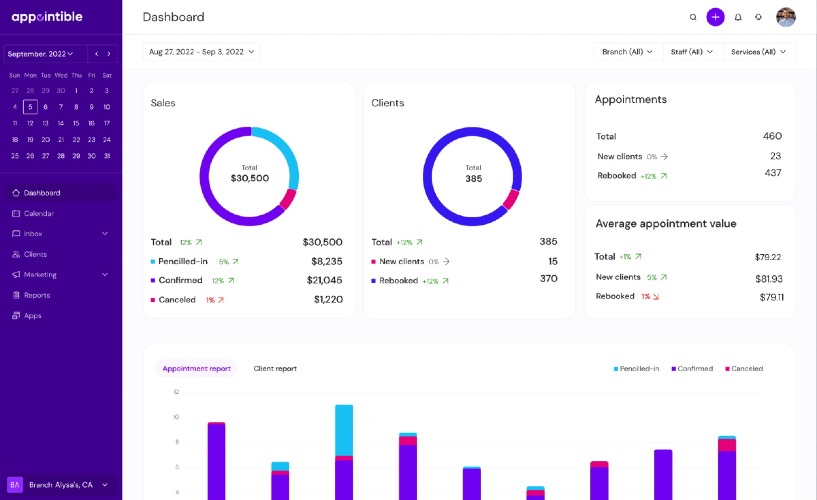Toggle the Canceled legend swatch in chart
Image resolution: width=817 pixels, height=500 pixels.
click(x=727, y=369)
